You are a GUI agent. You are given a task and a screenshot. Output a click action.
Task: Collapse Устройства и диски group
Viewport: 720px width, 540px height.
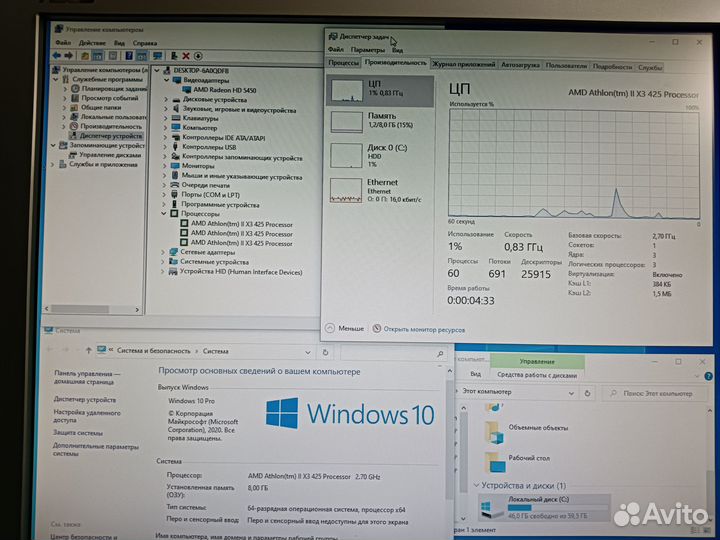click(x=476, y=485)
